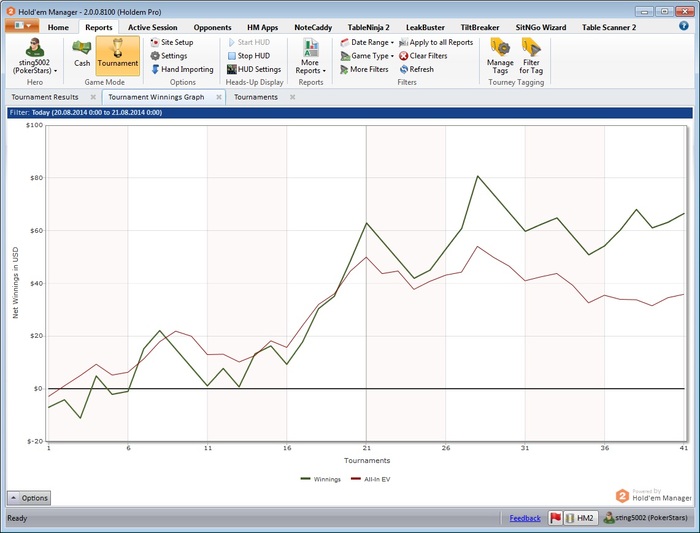Select the Home ribbon tab

(x=58, y=27)
